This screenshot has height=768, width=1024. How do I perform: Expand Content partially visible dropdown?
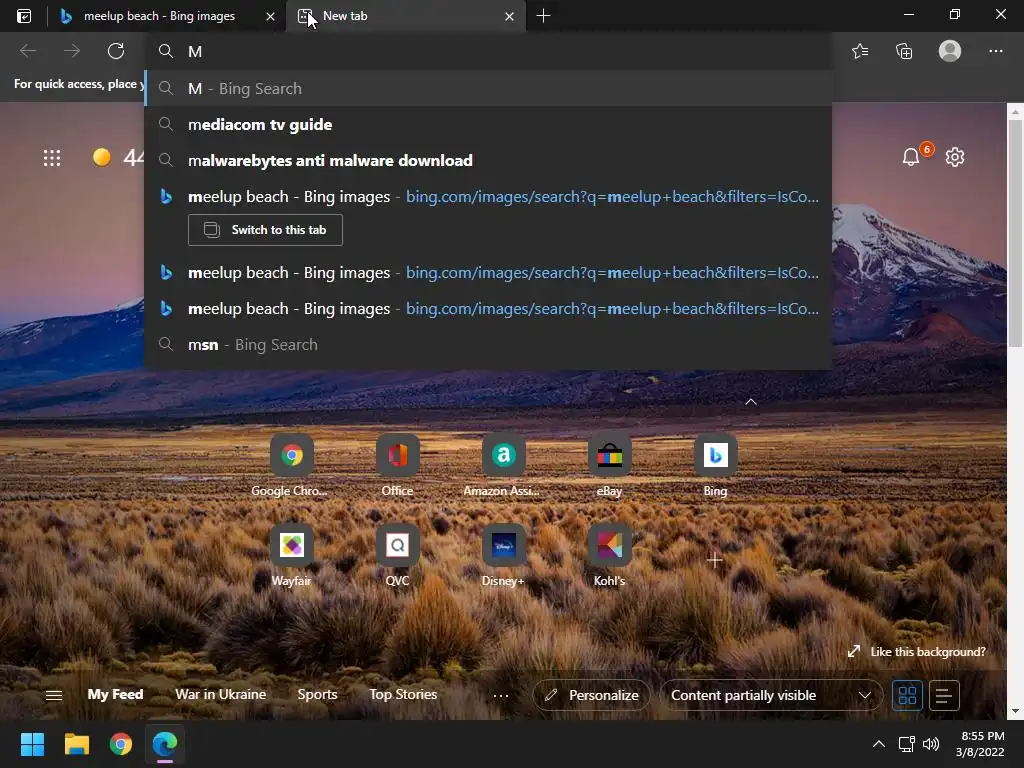[x=771, y=696]
